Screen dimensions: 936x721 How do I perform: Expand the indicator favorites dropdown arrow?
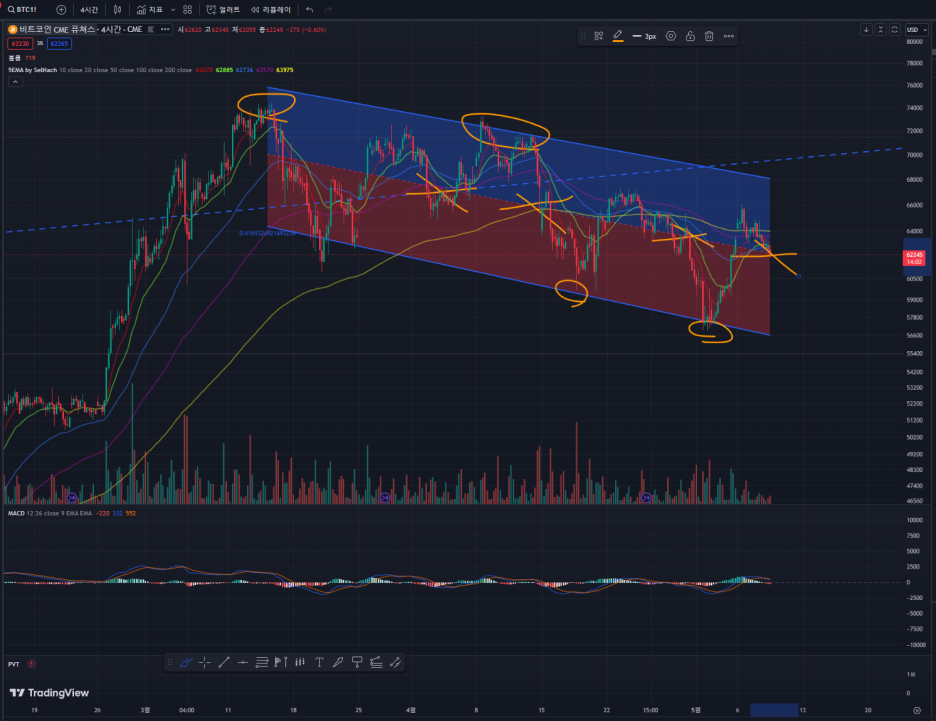pyautogui.click(x=173, y=10)
